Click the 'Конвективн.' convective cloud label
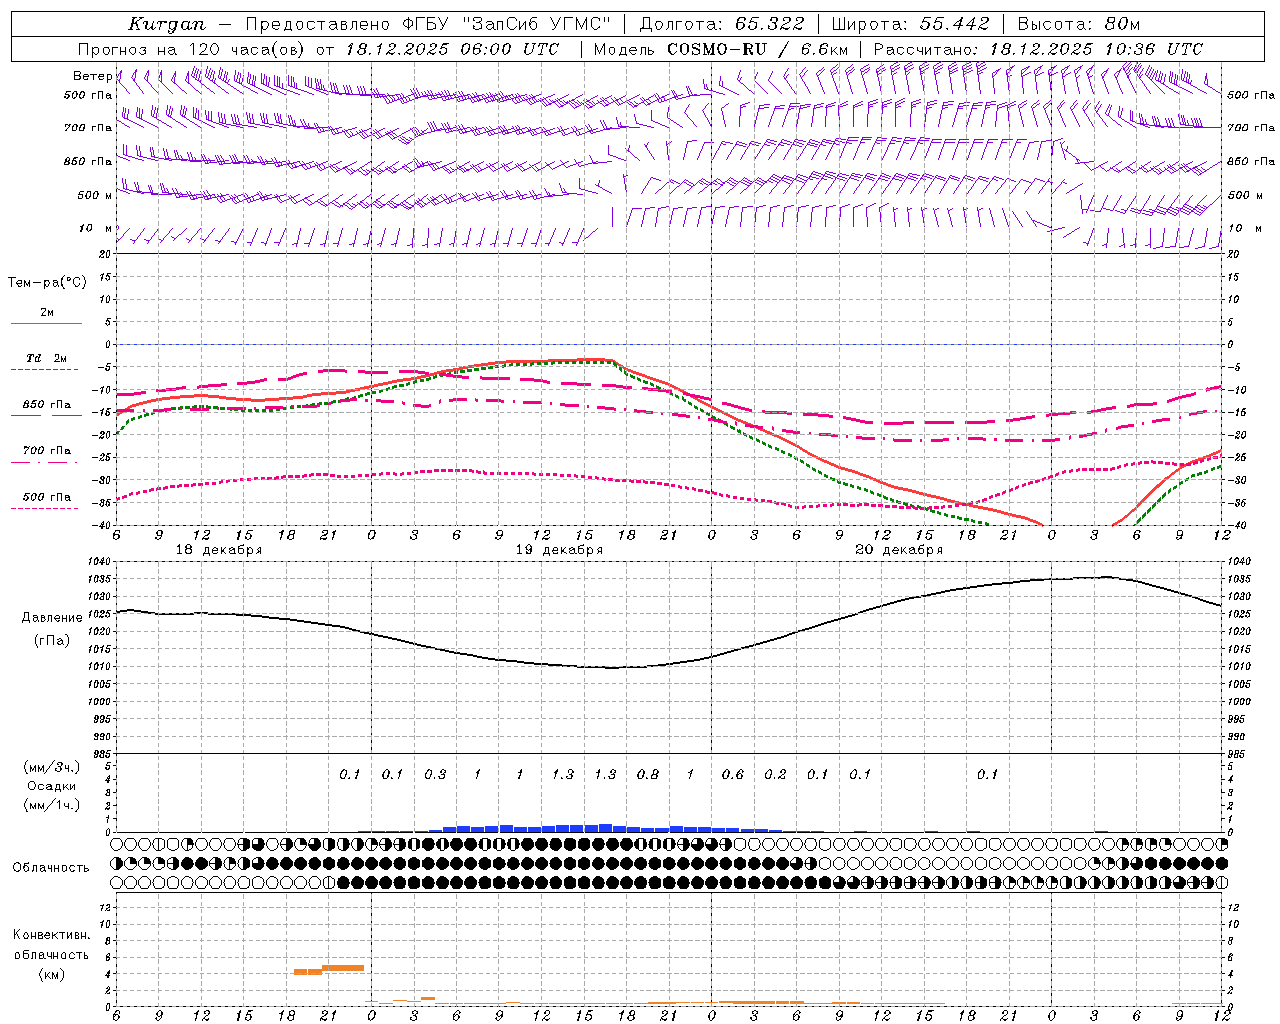 [x=51, y=935]
